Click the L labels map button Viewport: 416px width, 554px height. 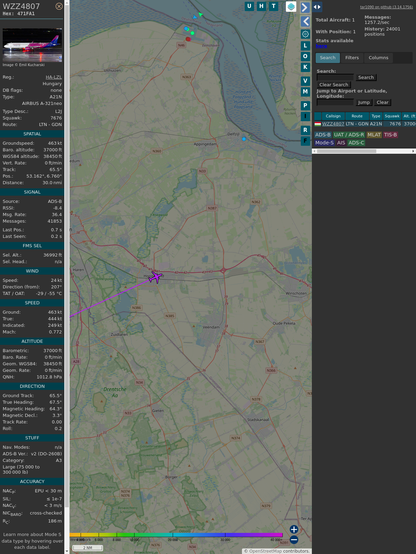pyautogui.click(x=305, y=46)
